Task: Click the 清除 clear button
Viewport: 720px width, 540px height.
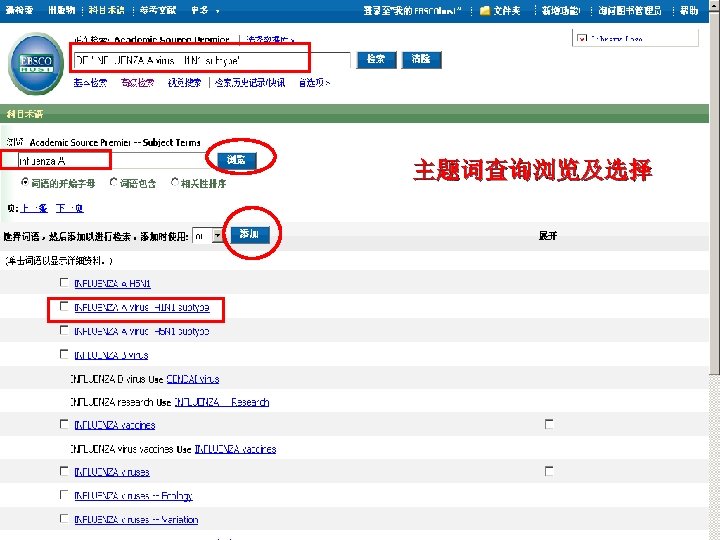Action: (421, 60)
